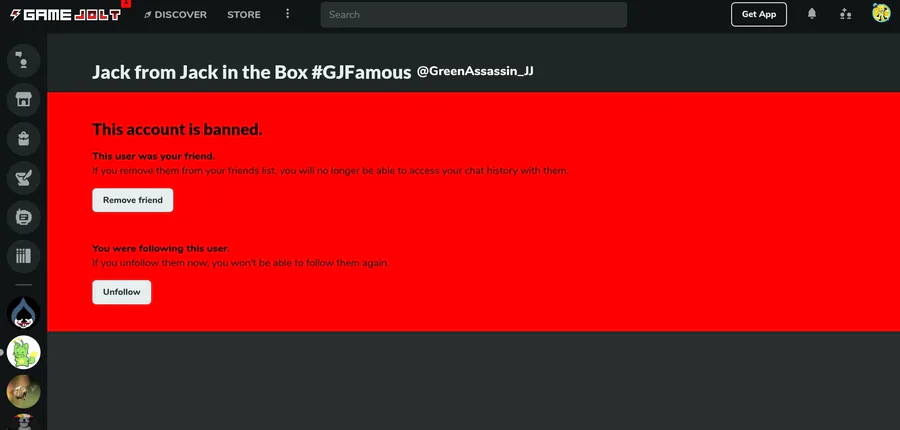This screenshot has height=430, width=900.
Task: Focus the Search field
Action: click(474, 15)
